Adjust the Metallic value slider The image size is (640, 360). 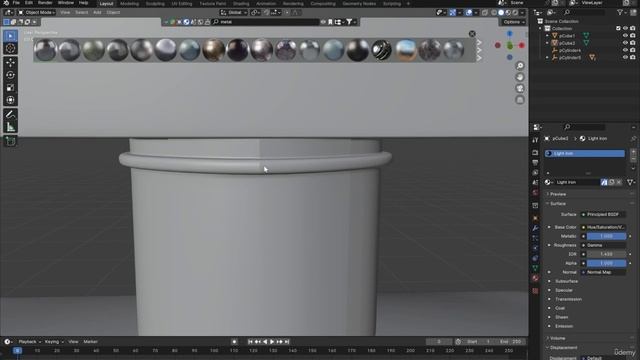[606, 236]
